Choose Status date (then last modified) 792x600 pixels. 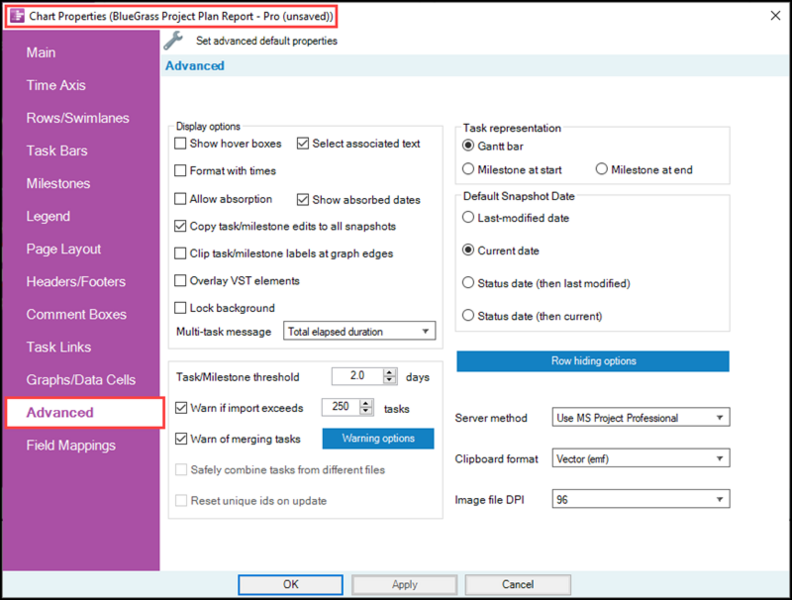pyautogui.click(x=468, y=283)
